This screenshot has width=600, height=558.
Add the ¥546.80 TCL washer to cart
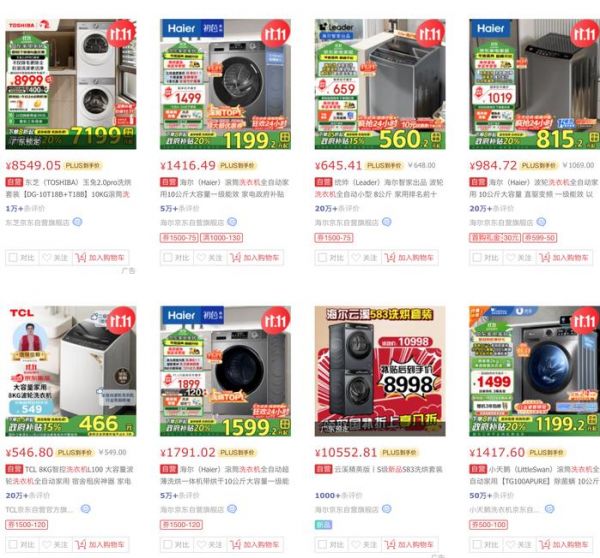[101, 545]
